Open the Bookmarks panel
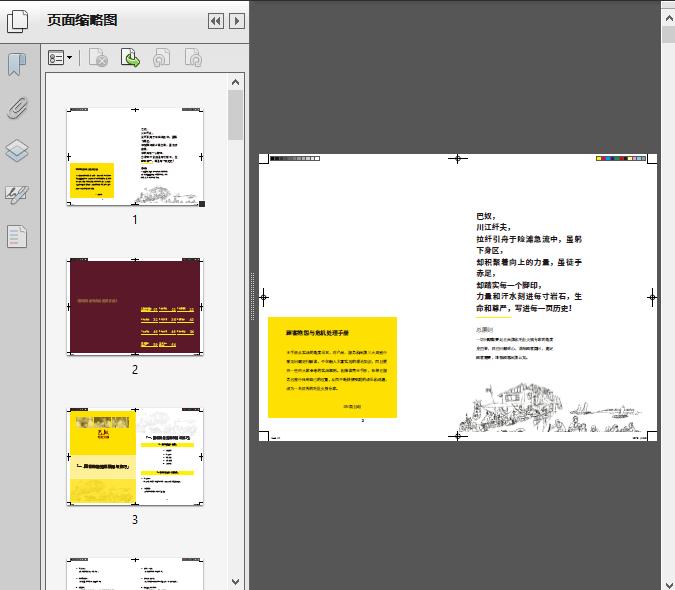 pyautogui.click(x=17, y=65)
